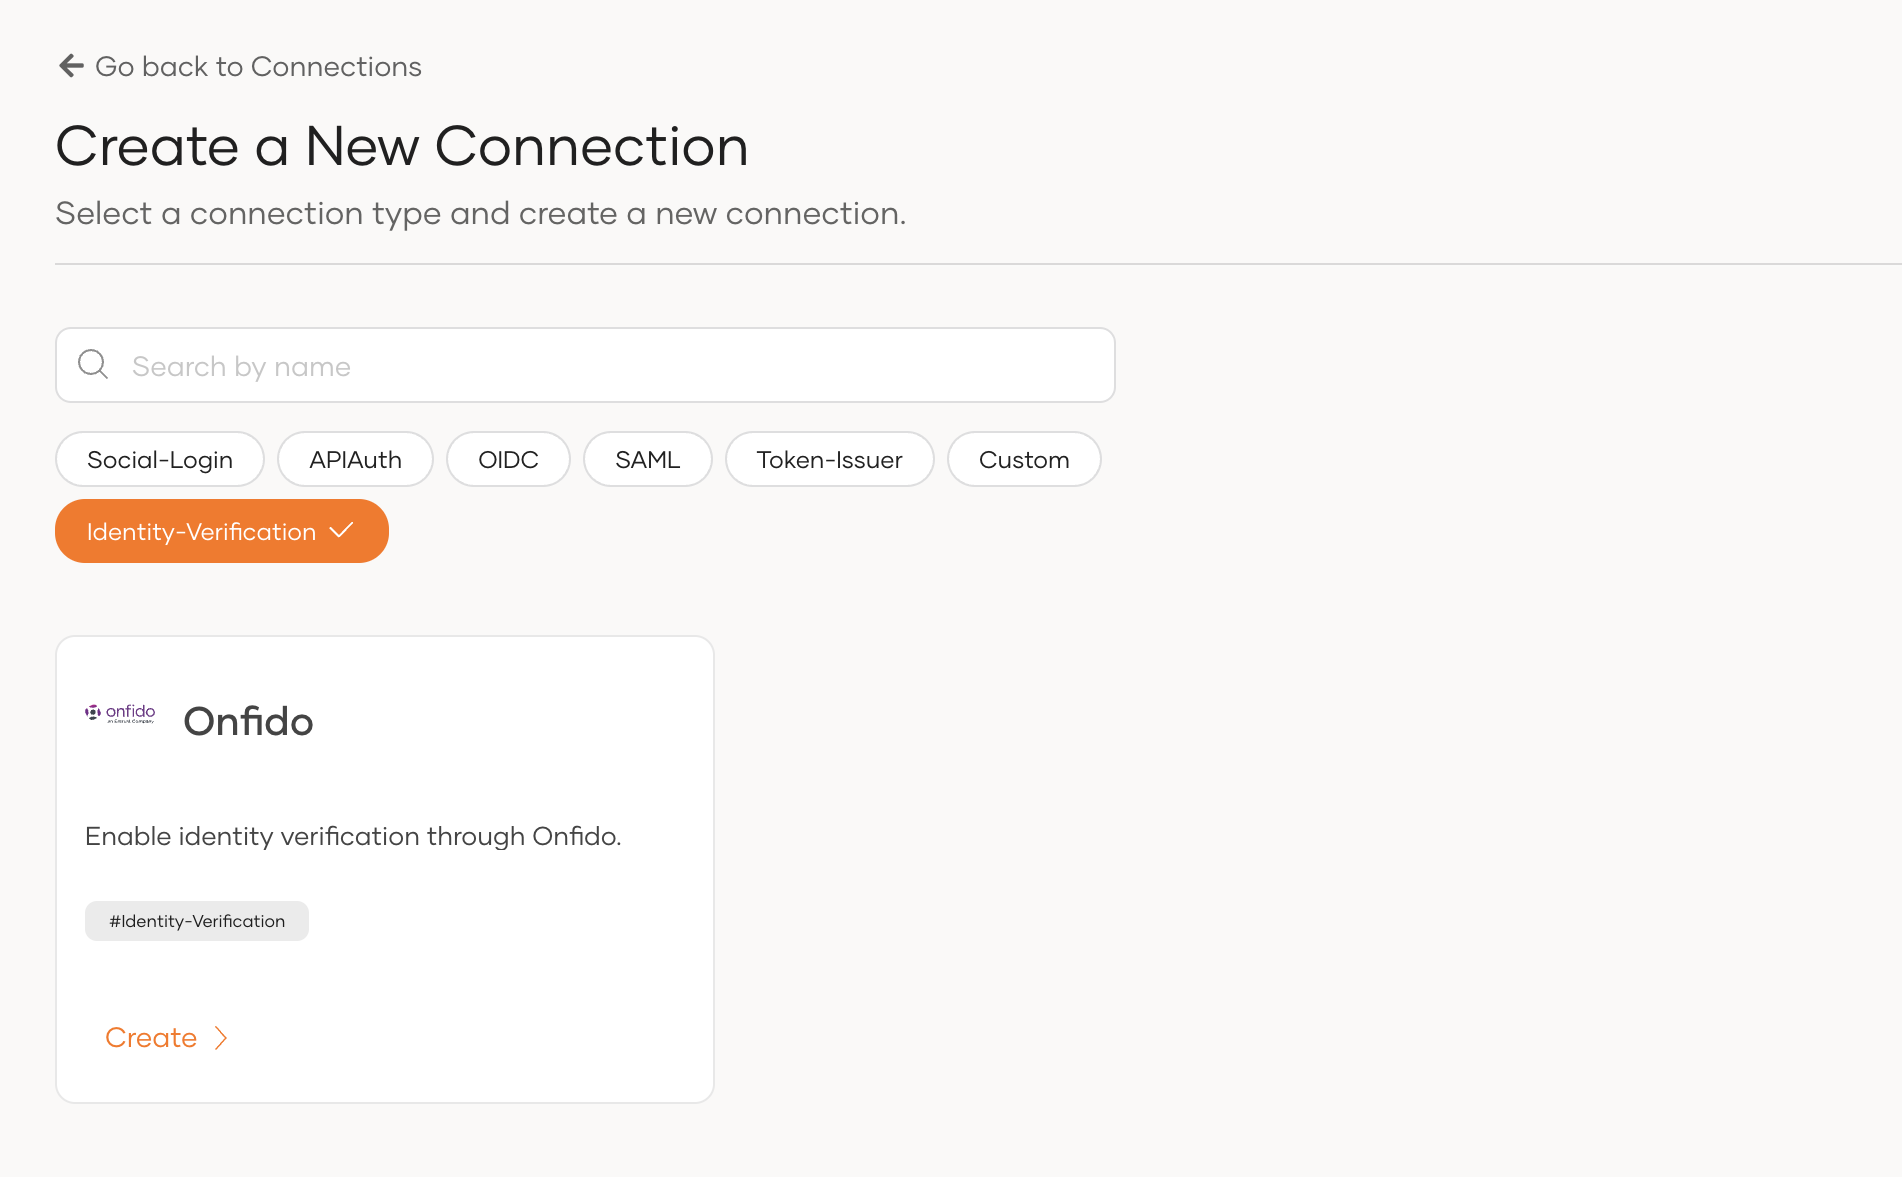
Task: Select the Token-Issuer category
Action: pos(829,459)
